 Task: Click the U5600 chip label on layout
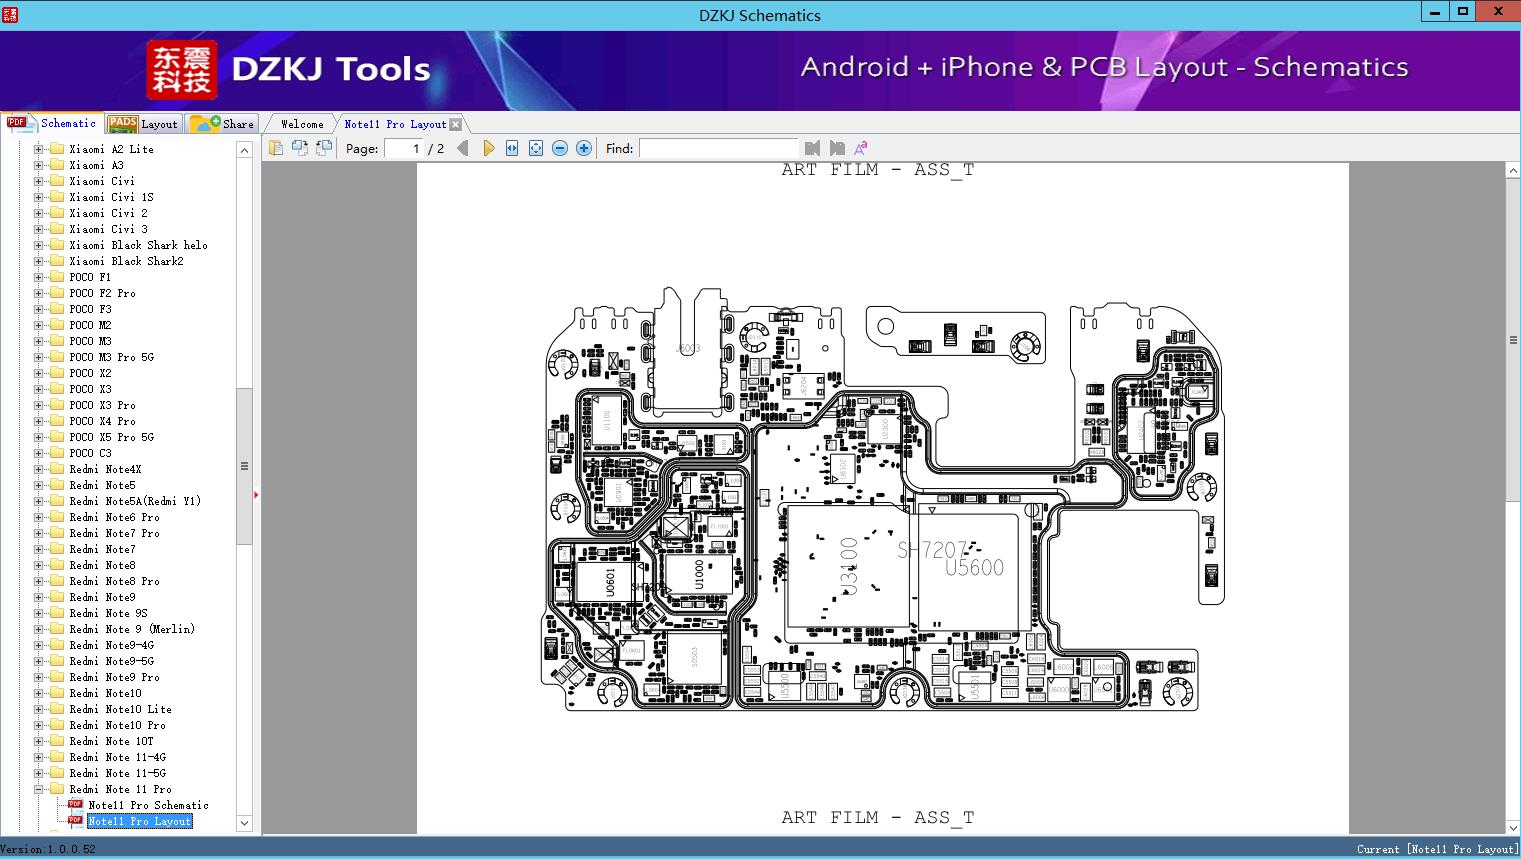click(x=974, y=567)
